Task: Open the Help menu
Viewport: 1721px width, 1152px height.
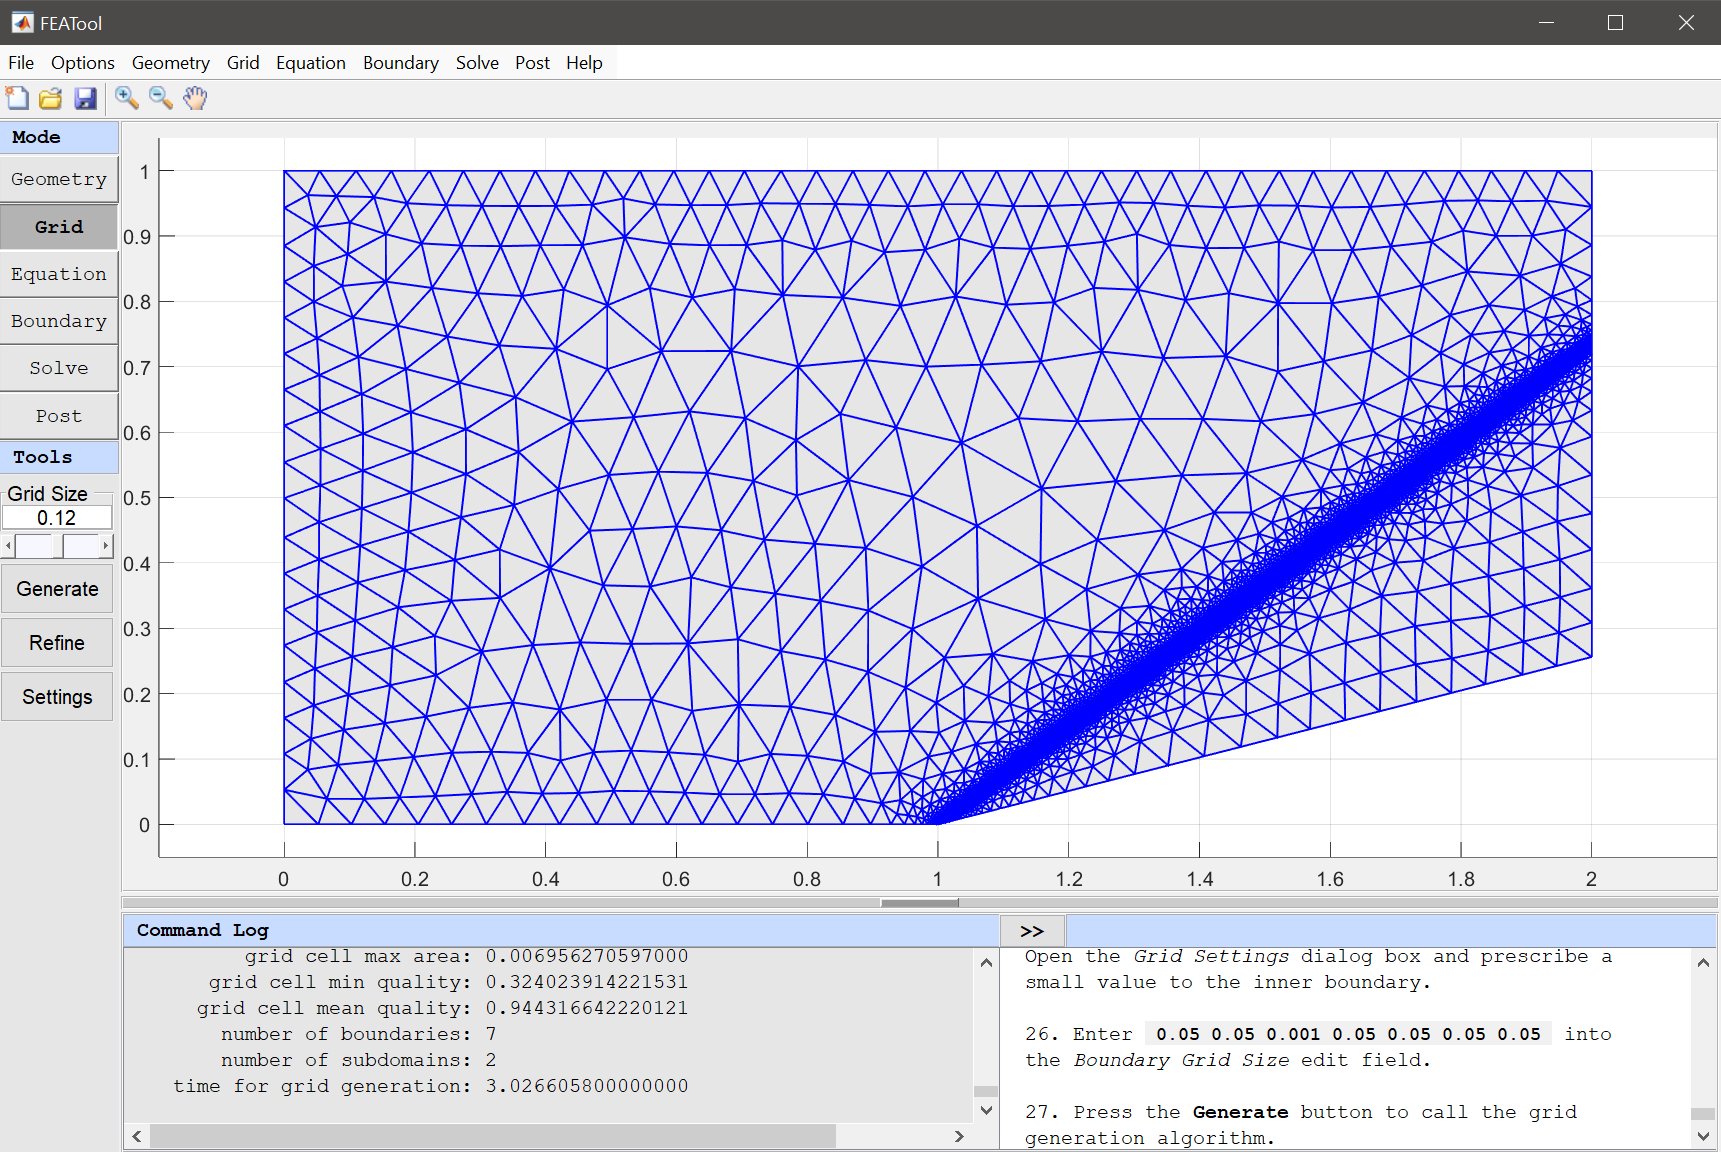Action: (x=584, y=63)
